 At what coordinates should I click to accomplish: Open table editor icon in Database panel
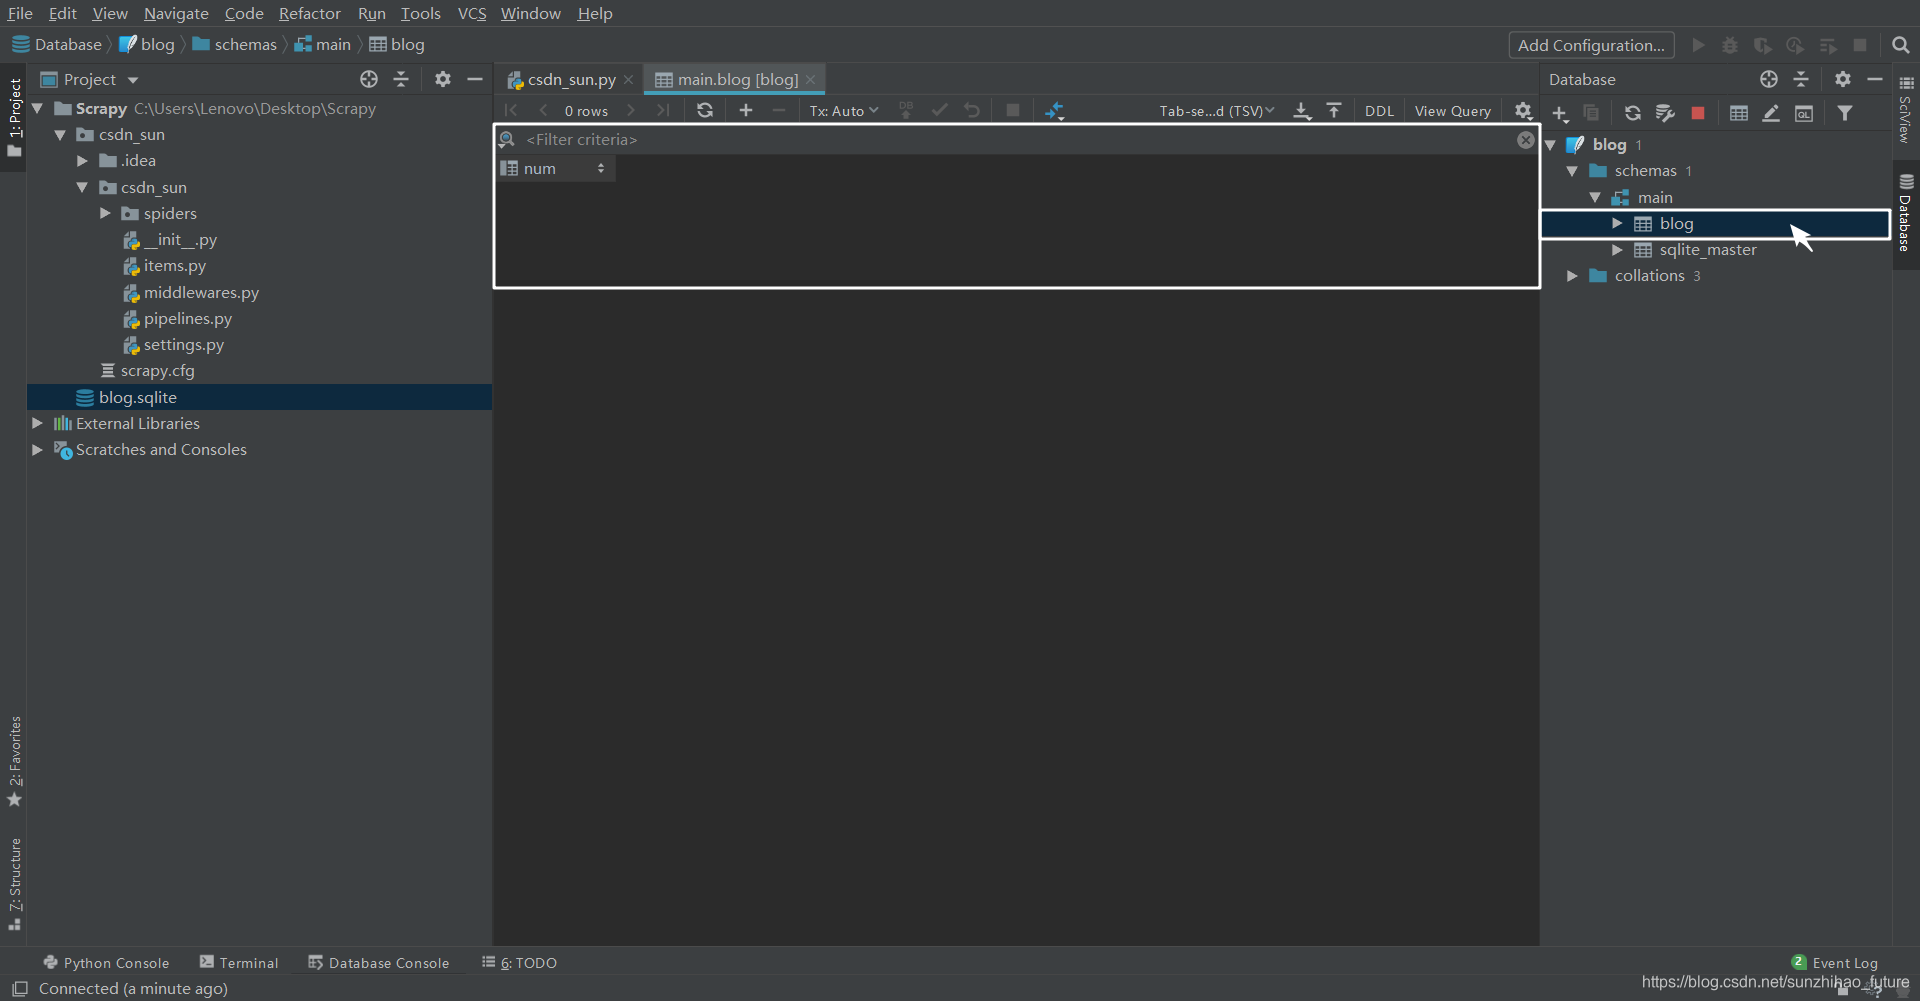pos(1739,114)
